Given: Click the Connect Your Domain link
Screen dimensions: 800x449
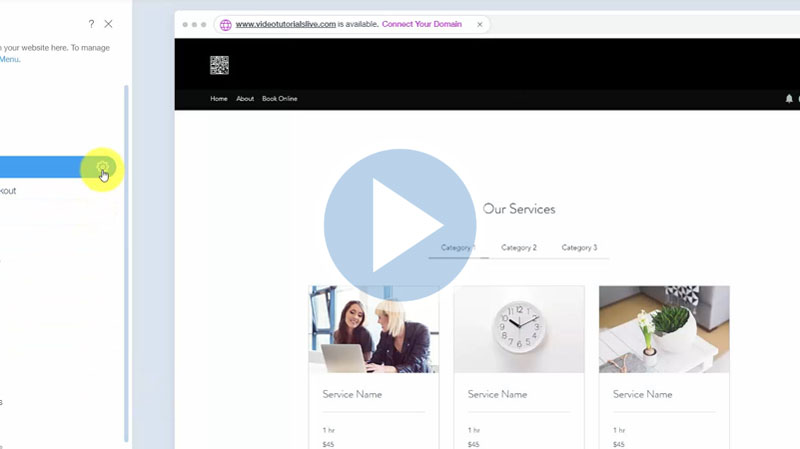Looking at the screenshot, I should (424, 24).
